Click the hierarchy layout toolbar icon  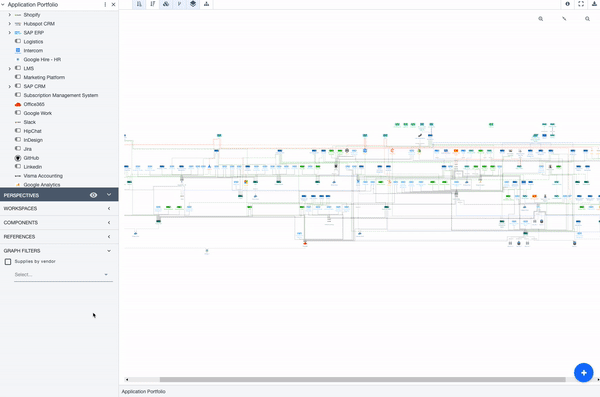tap(206, 4)
